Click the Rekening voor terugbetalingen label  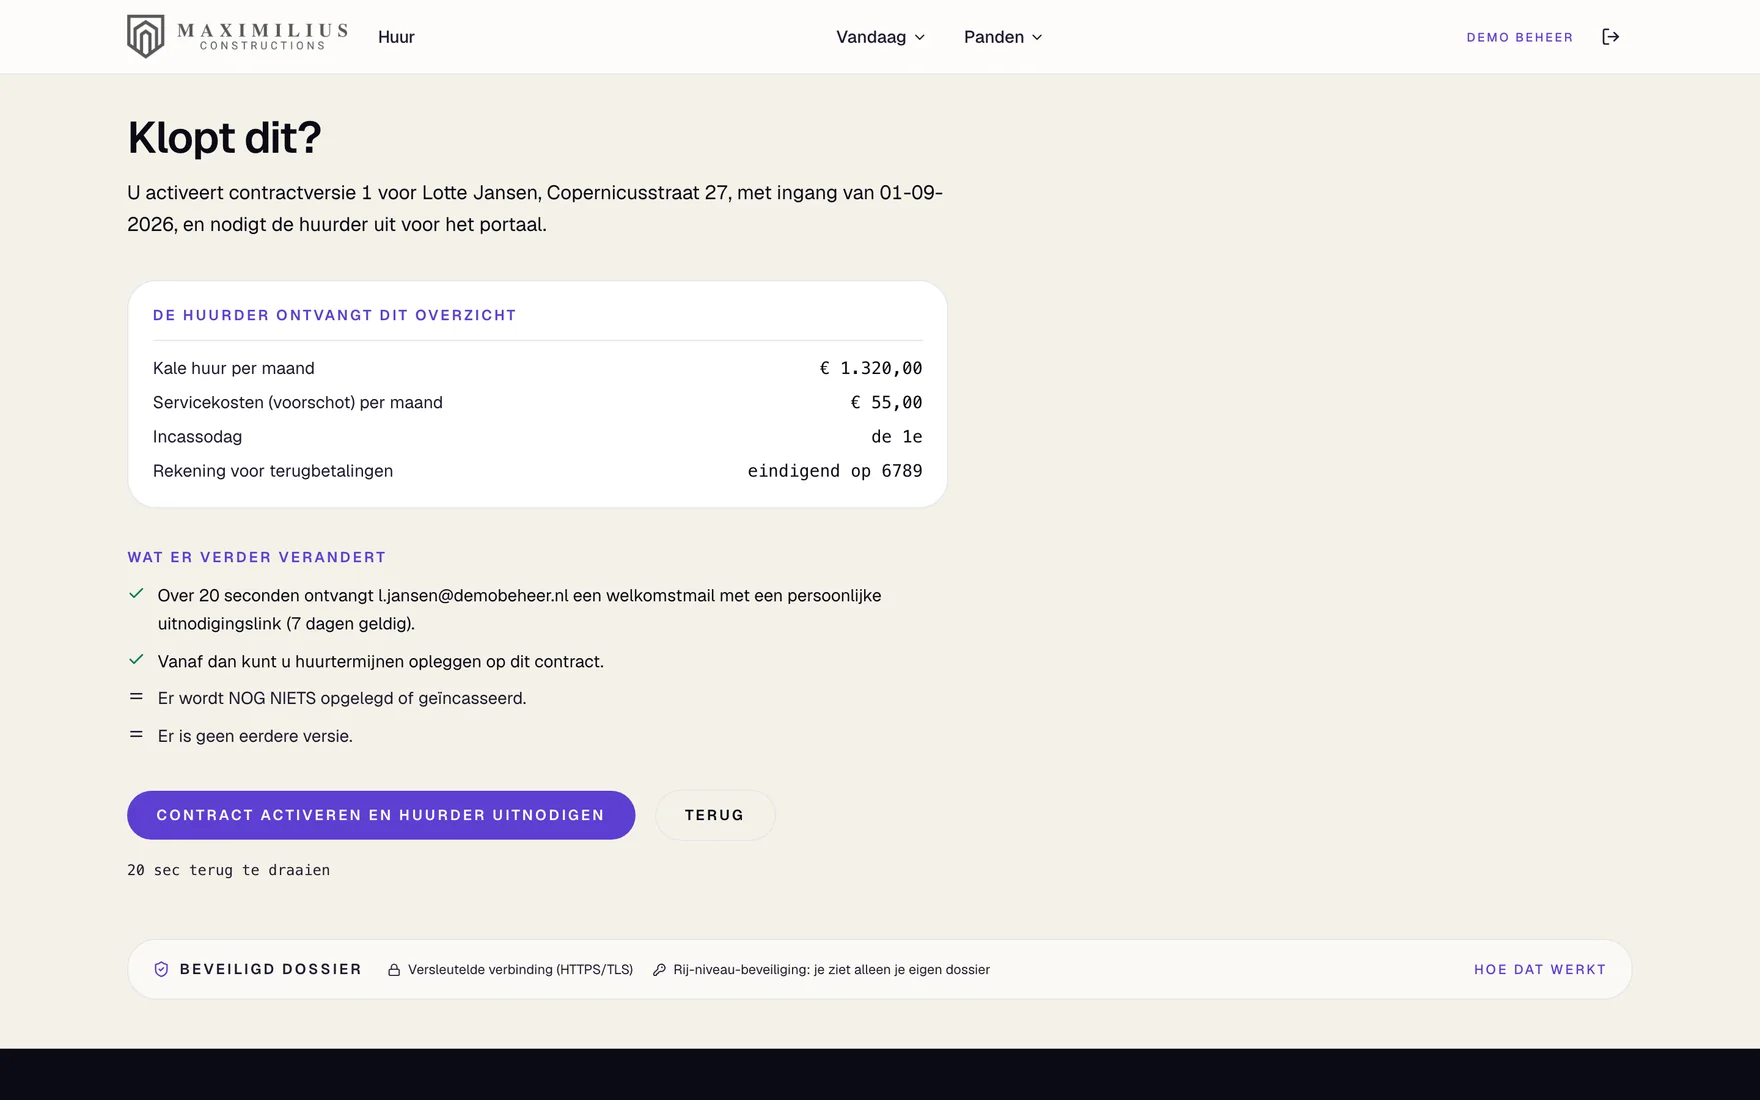point(273,471)
